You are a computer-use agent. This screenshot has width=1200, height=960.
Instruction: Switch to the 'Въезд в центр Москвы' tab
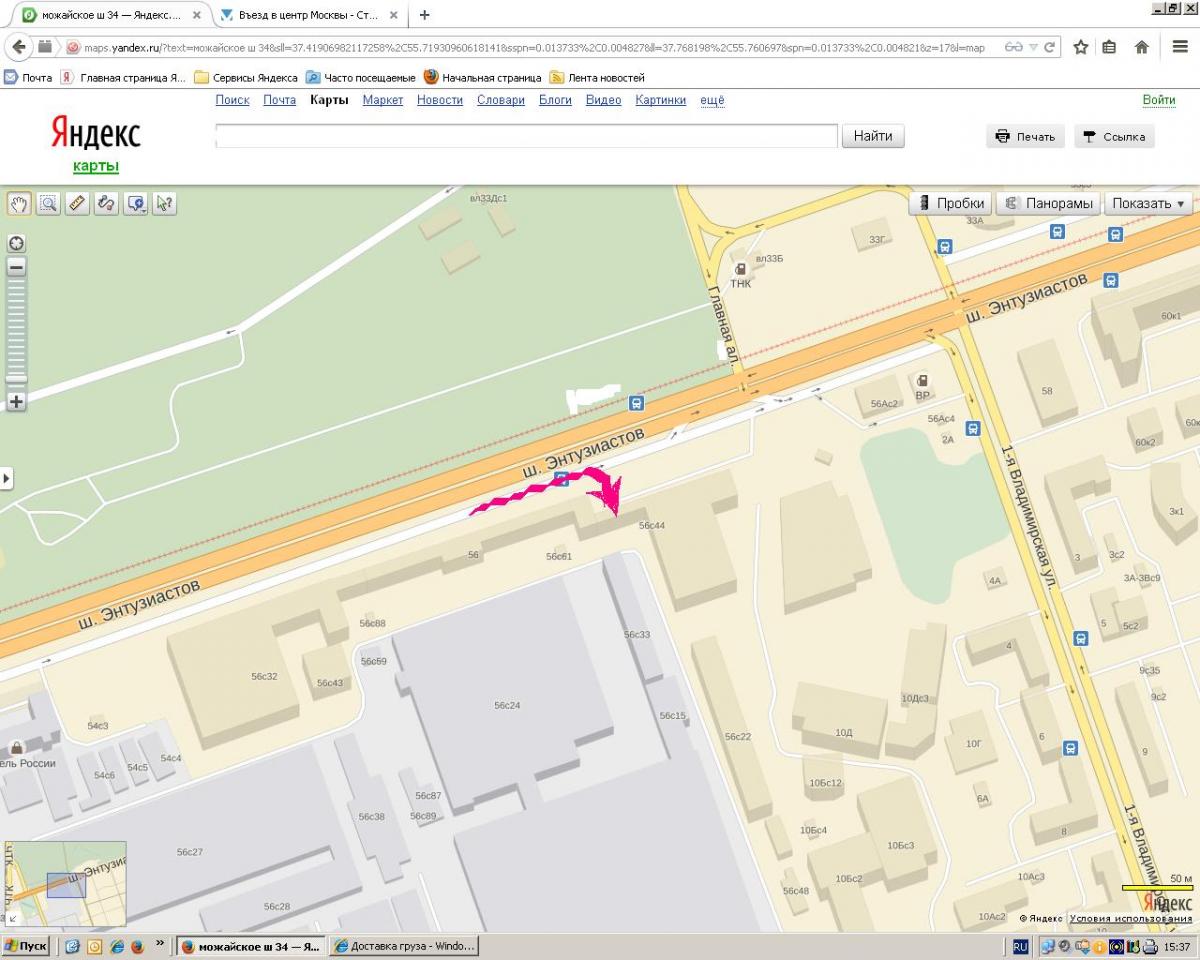pos(309,15)
